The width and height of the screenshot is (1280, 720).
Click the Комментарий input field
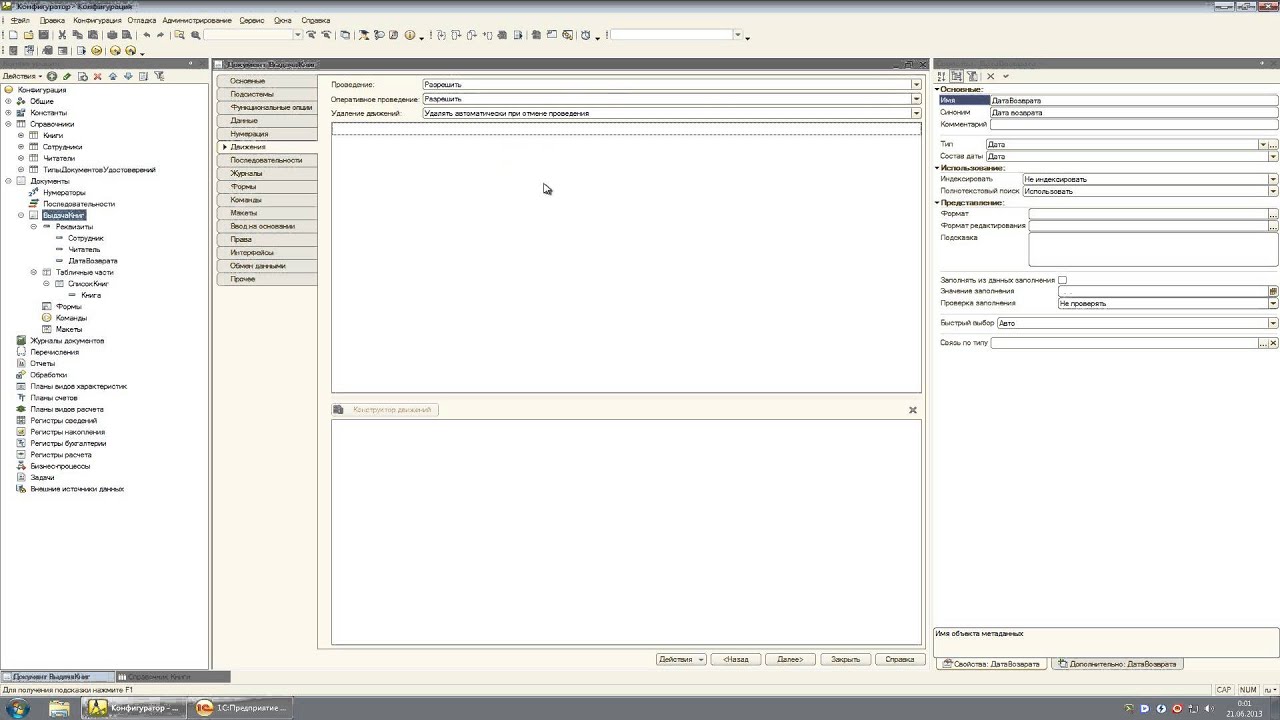(x=1134, y=124)
